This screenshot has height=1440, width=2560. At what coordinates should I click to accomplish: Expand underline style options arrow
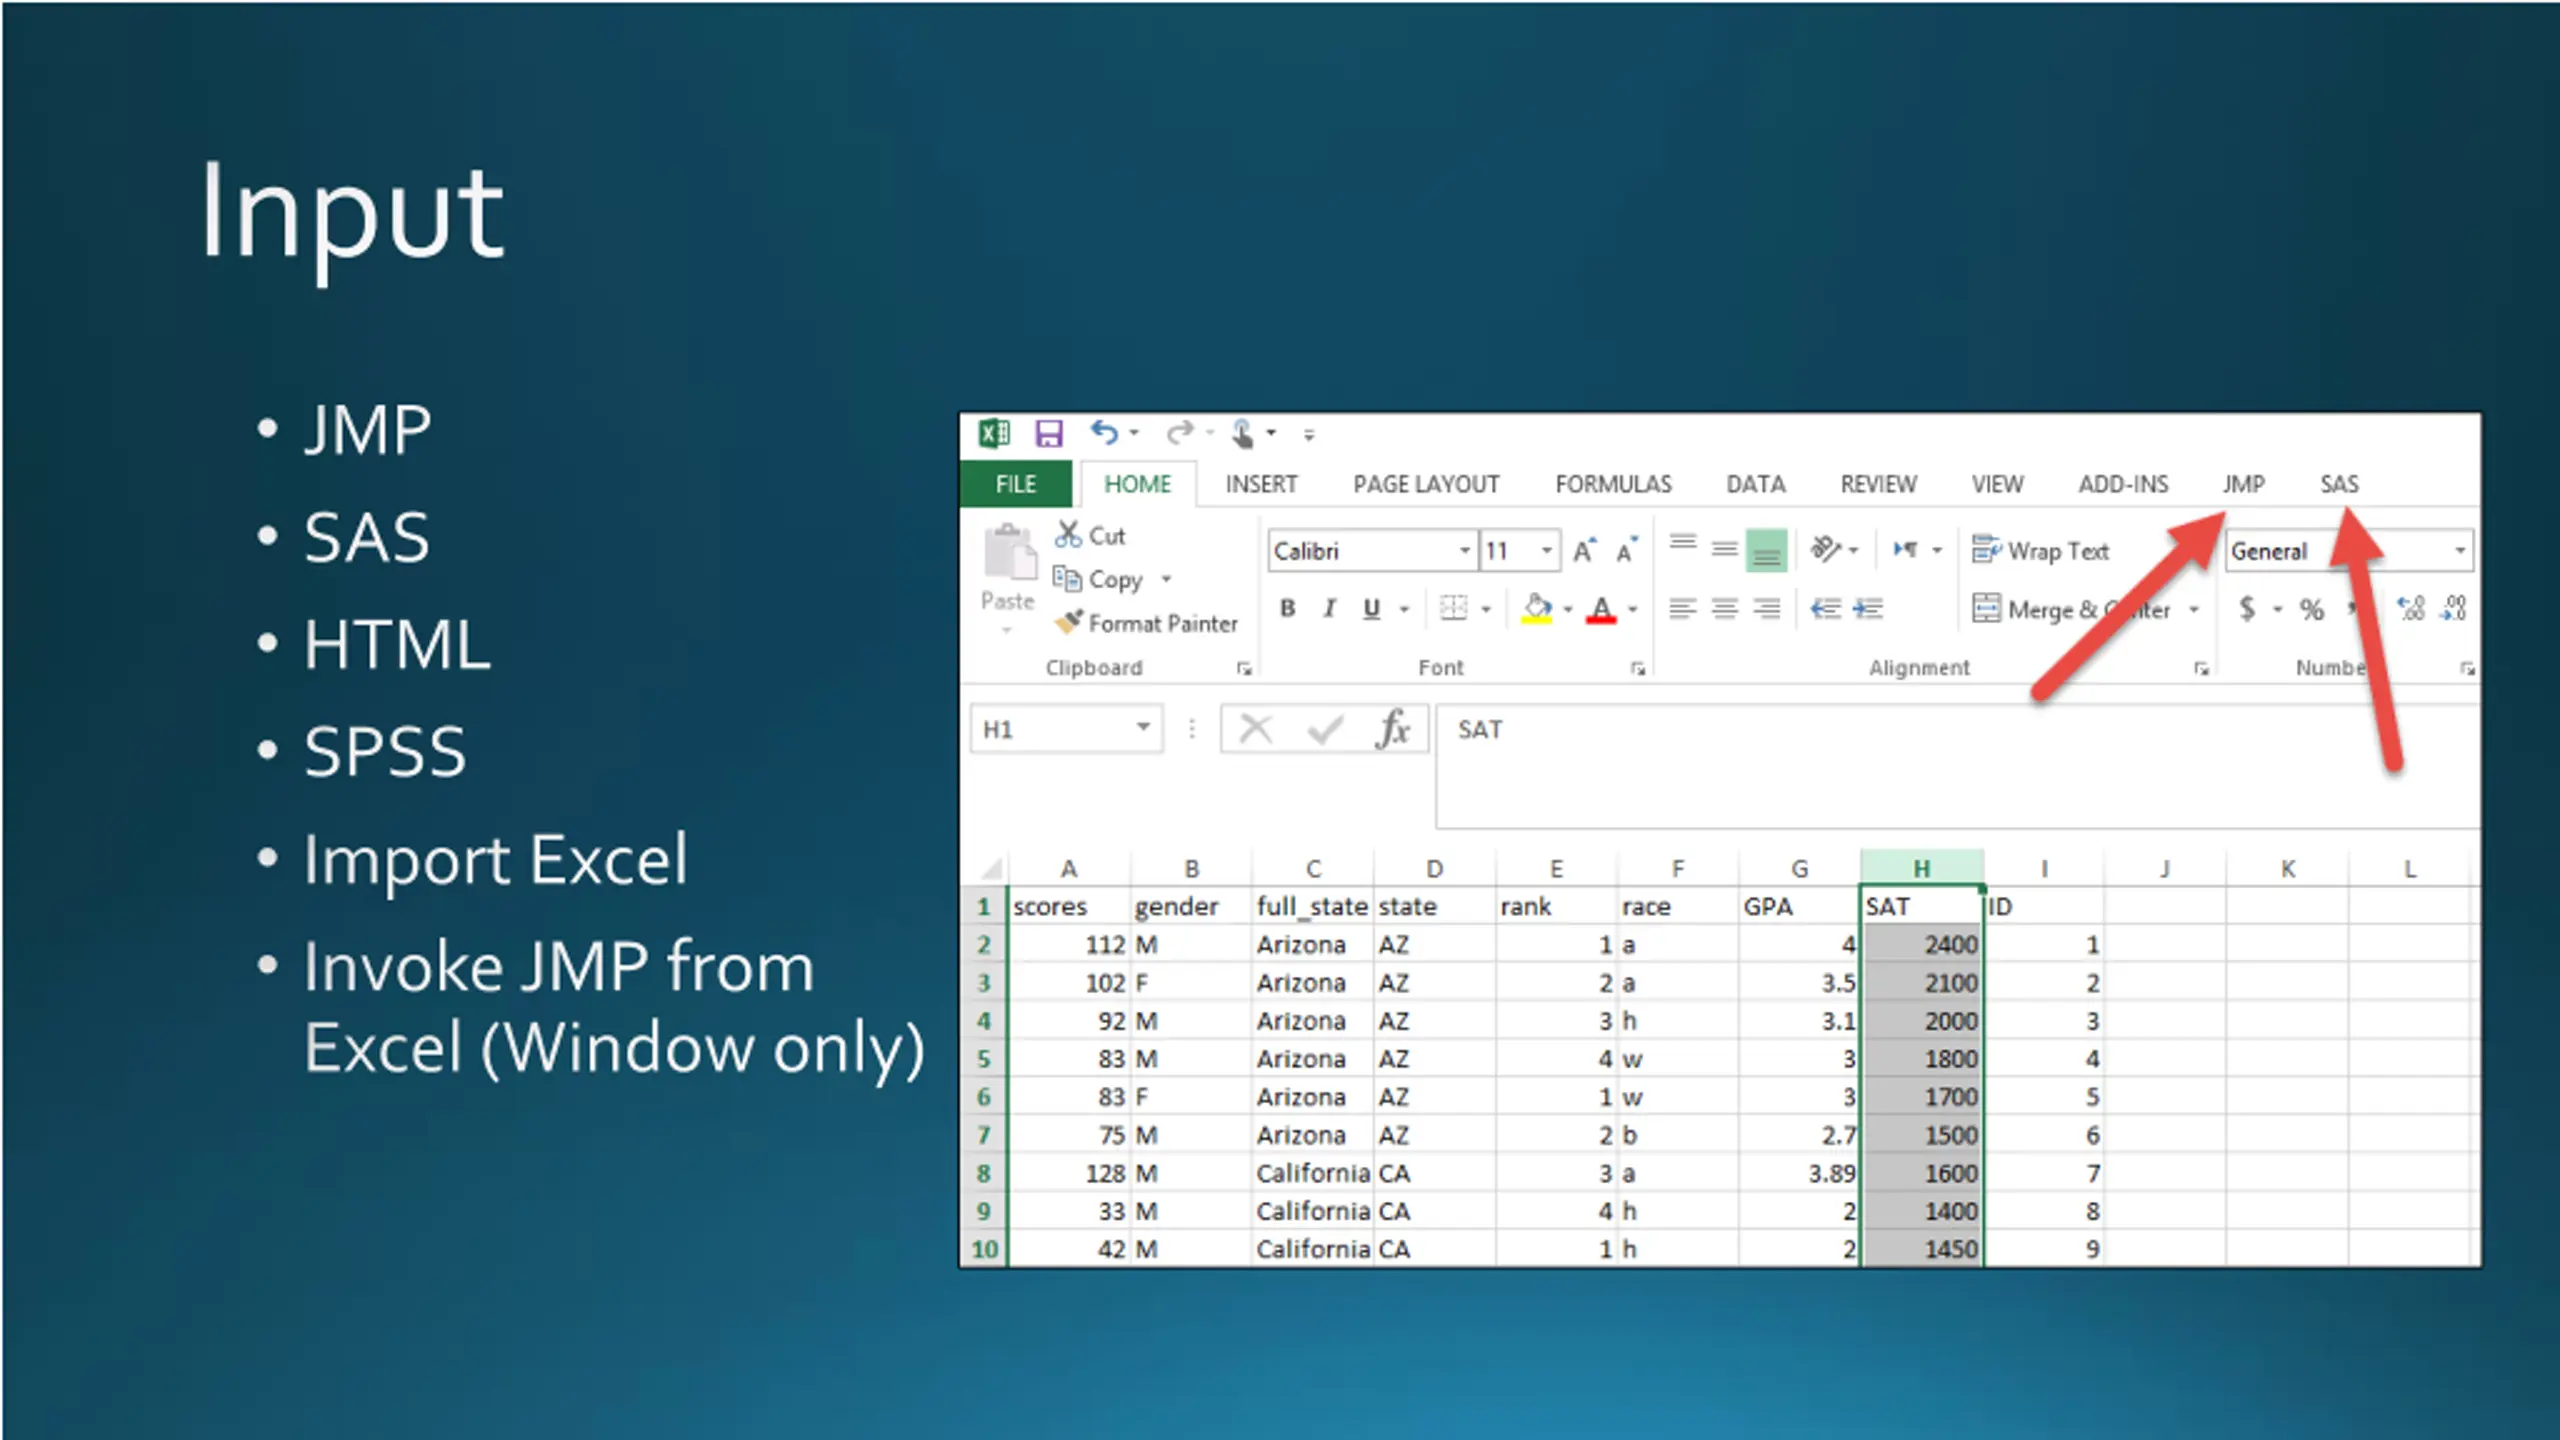[x=1404, y=609]
